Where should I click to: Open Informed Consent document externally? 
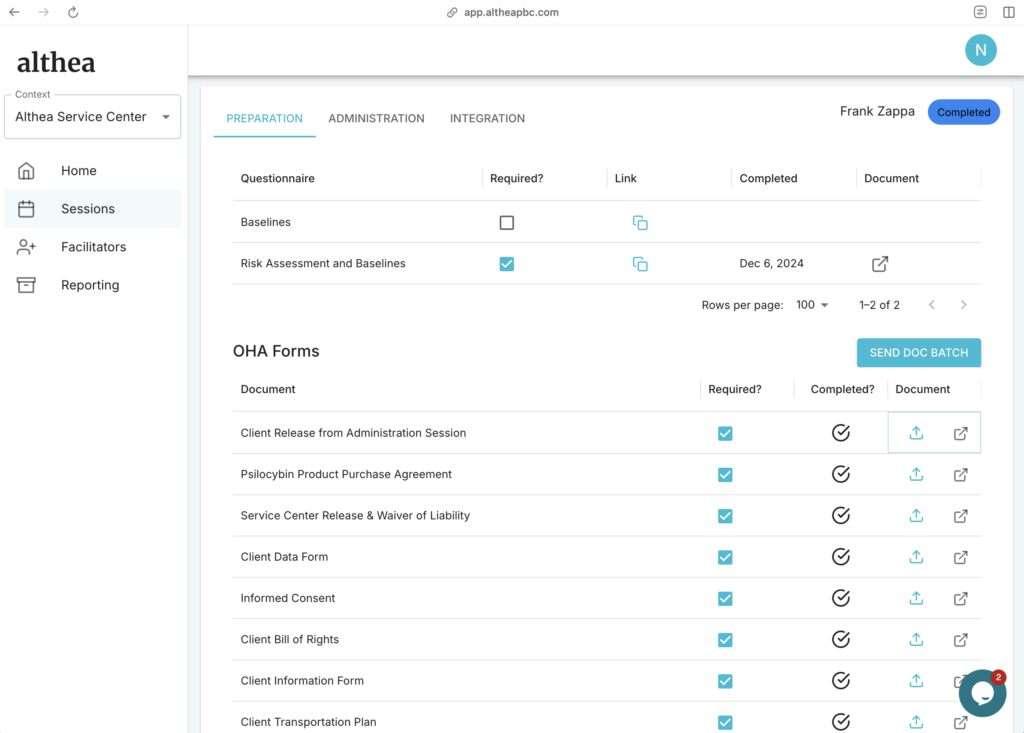pos(961,598)
